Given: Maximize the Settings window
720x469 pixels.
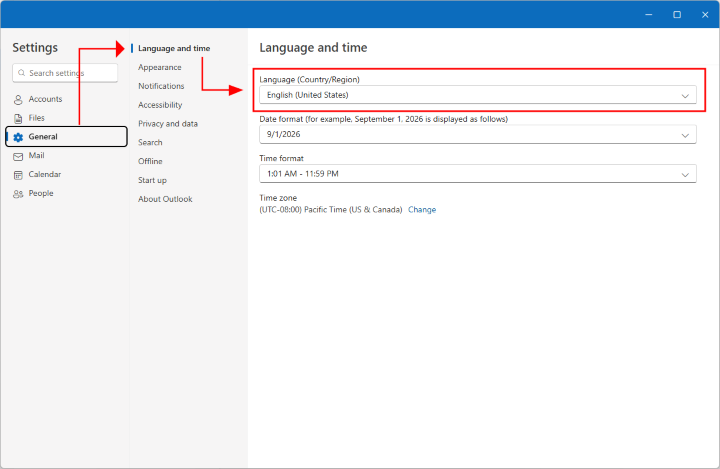Looking at the screenshot, I should tap(677, 14).
